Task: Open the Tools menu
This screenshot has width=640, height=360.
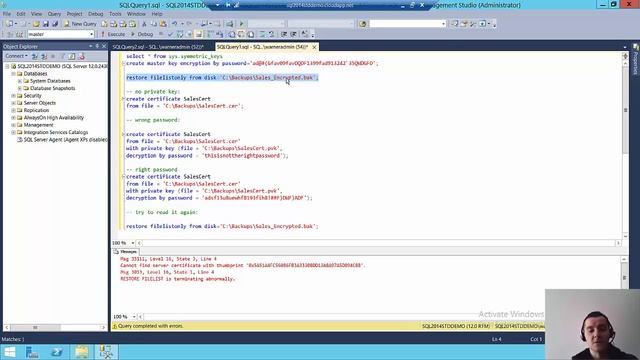Action: click(x=115, y=14)
